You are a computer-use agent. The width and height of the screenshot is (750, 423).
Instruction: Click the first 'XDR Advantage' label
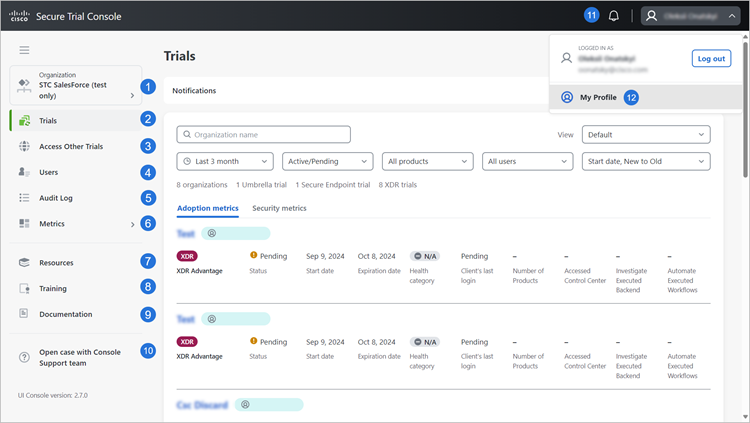199,271
